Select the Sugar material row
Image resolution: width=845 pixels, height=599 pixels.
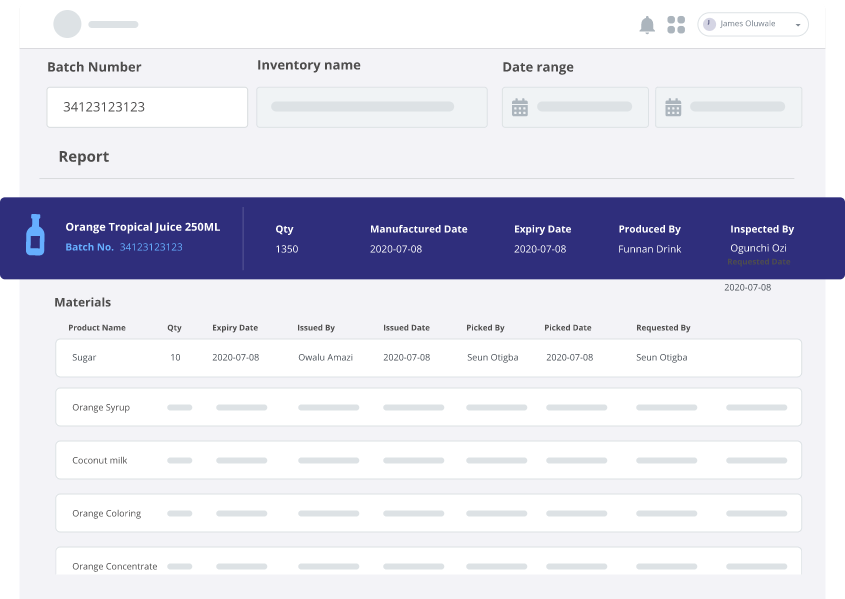(x=428, y=358)
